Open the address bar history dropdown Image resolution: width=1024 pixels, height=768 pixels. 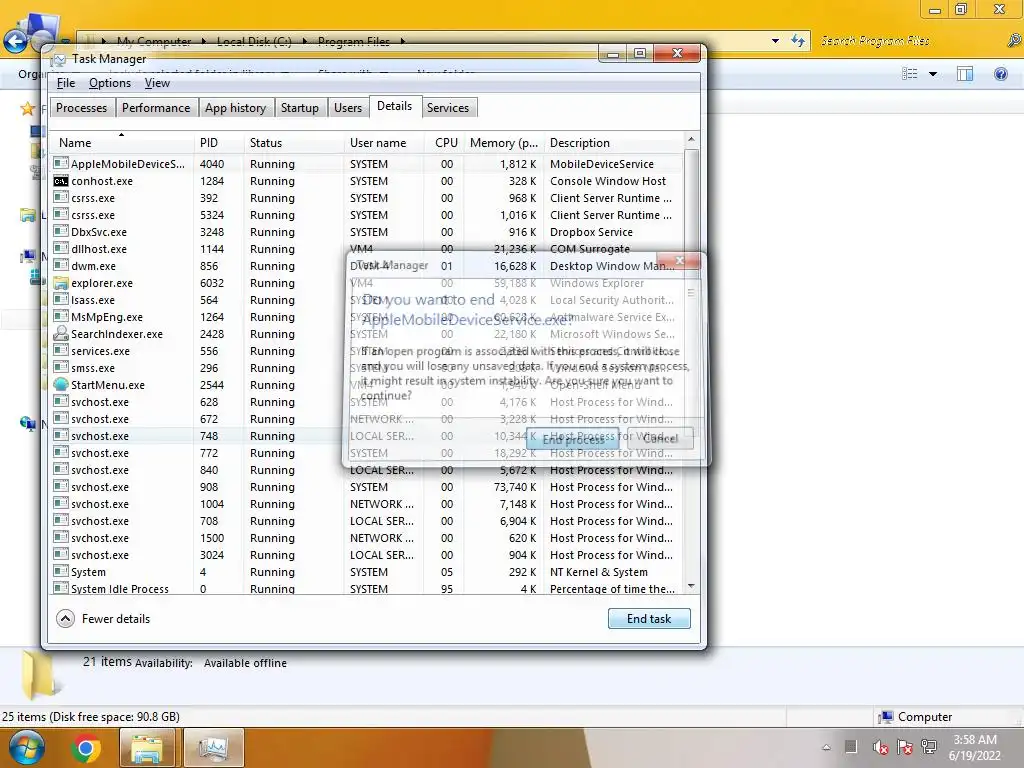click(x=775, y=40)
